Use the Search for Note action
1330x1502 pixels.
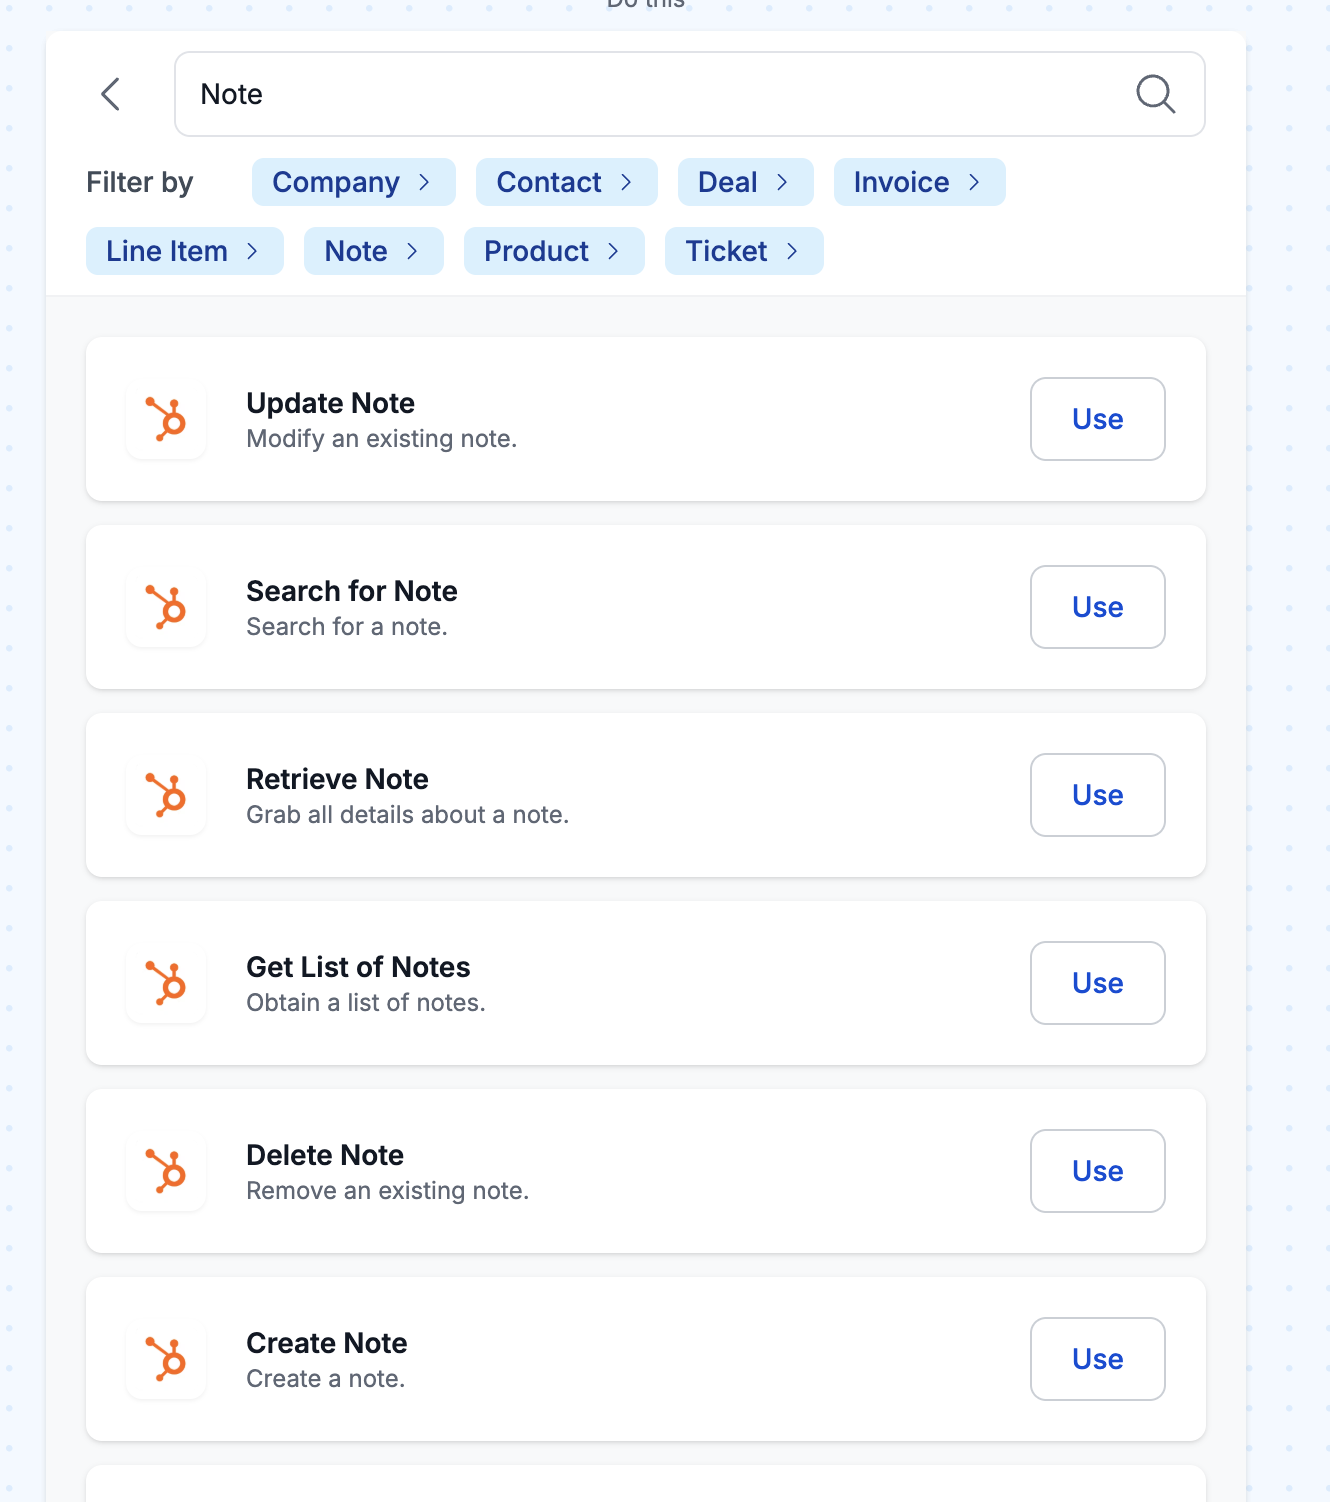(1098, 607)
